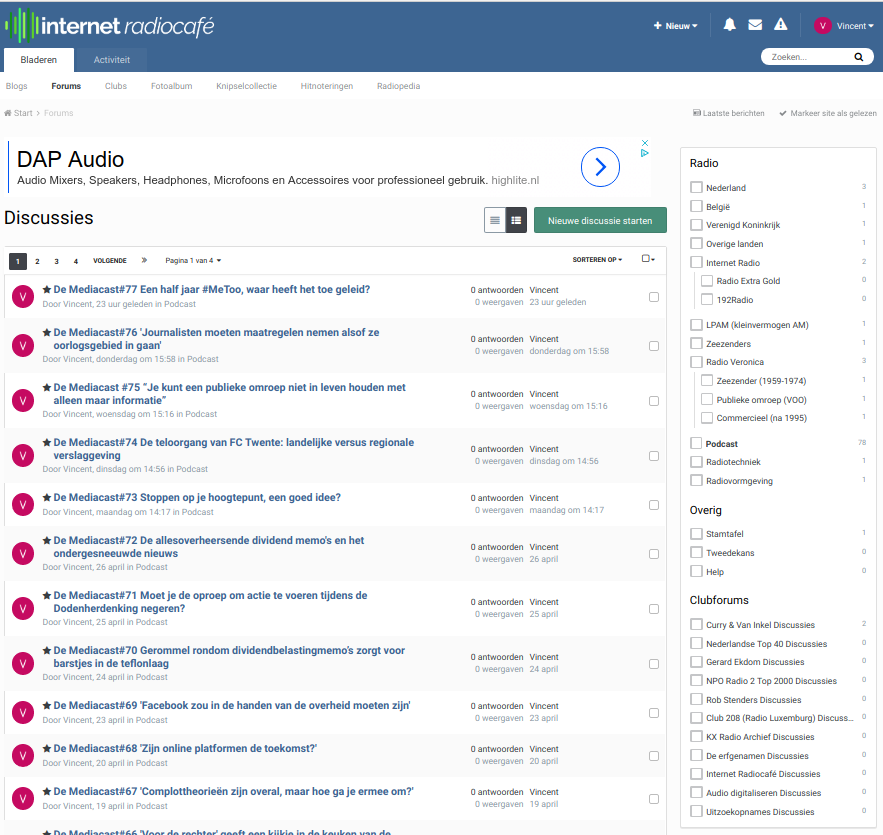Switch to condensed list view icon
Viewport: 883px width, 835px height.
(x=494, y=221)
